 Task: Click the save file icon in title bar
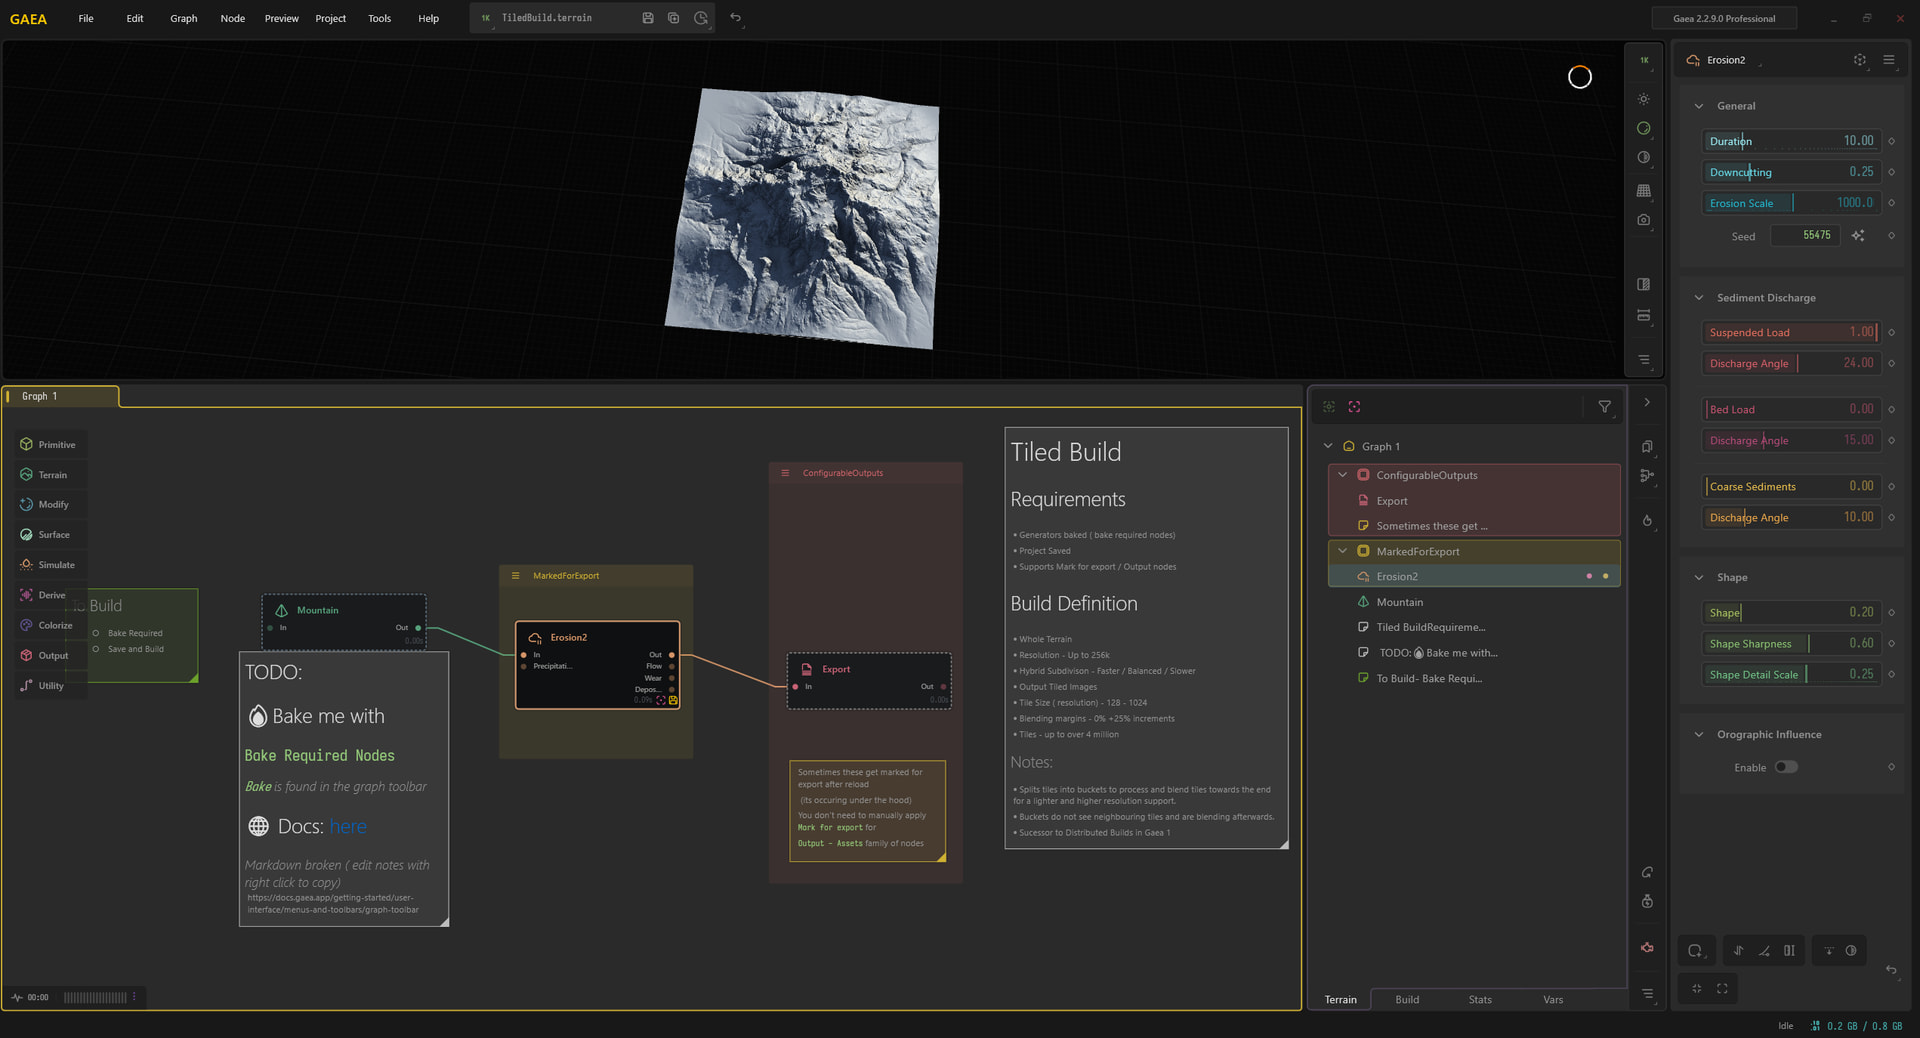648,18
